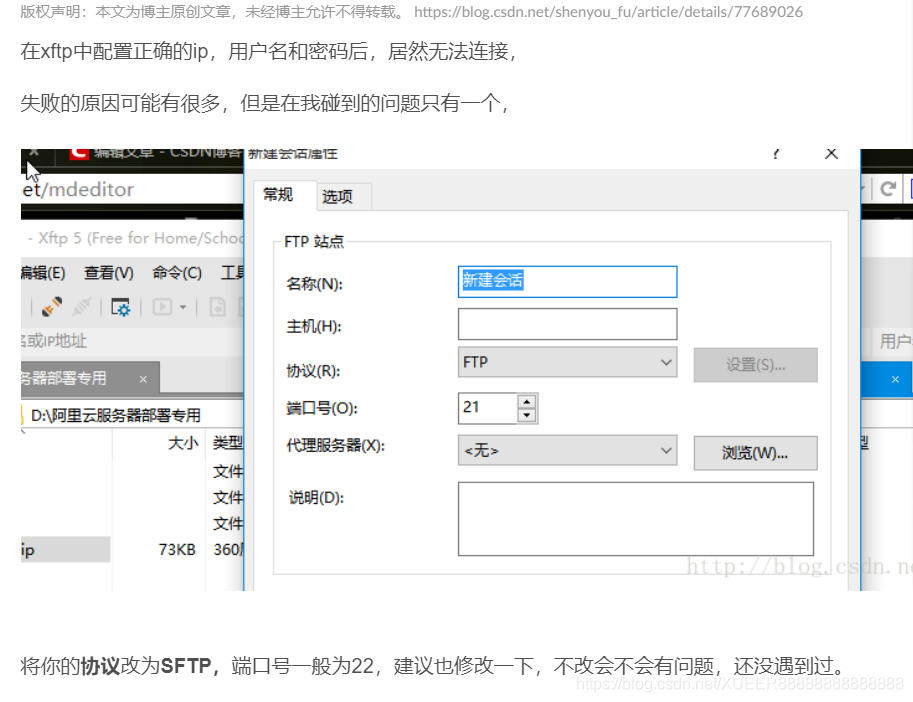The height and width of the screenshot is (702, 913).
Task: Click the 端口号 field showing 21
Action: click(x=488, y=408)
